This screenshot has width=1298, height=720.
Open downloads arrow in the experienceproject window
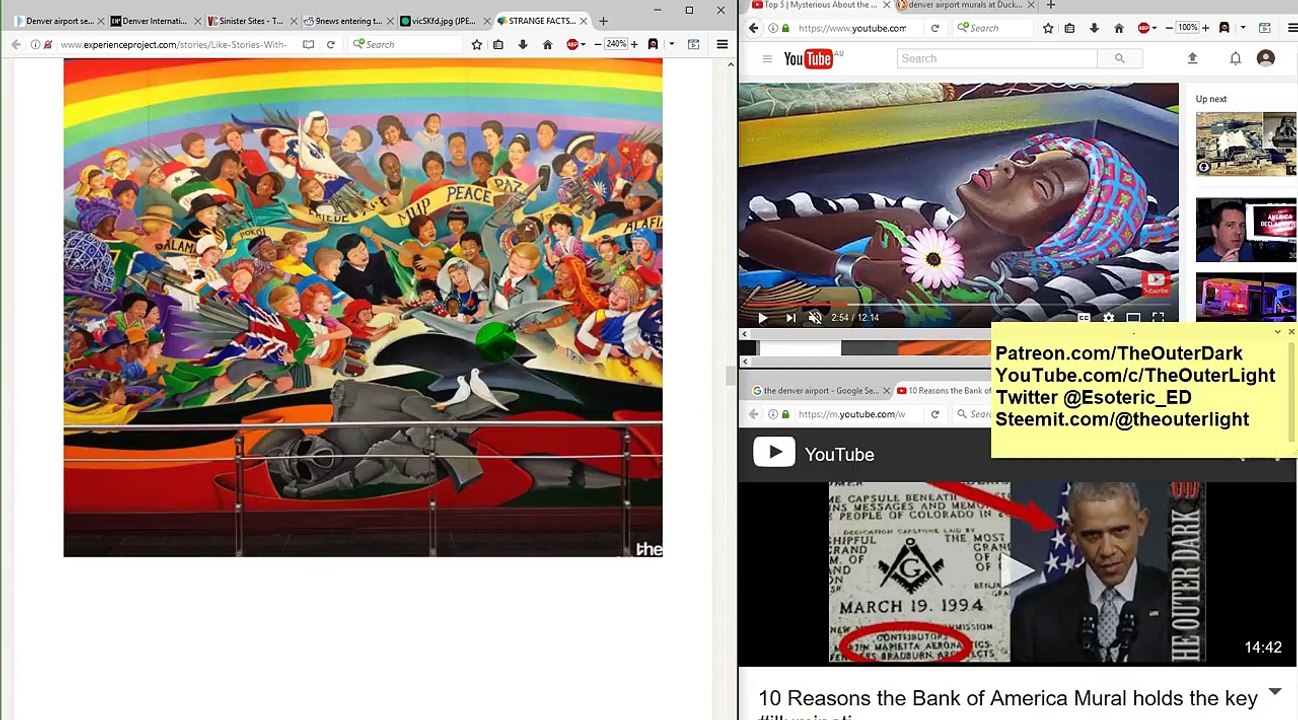click(x=522, y=44)
